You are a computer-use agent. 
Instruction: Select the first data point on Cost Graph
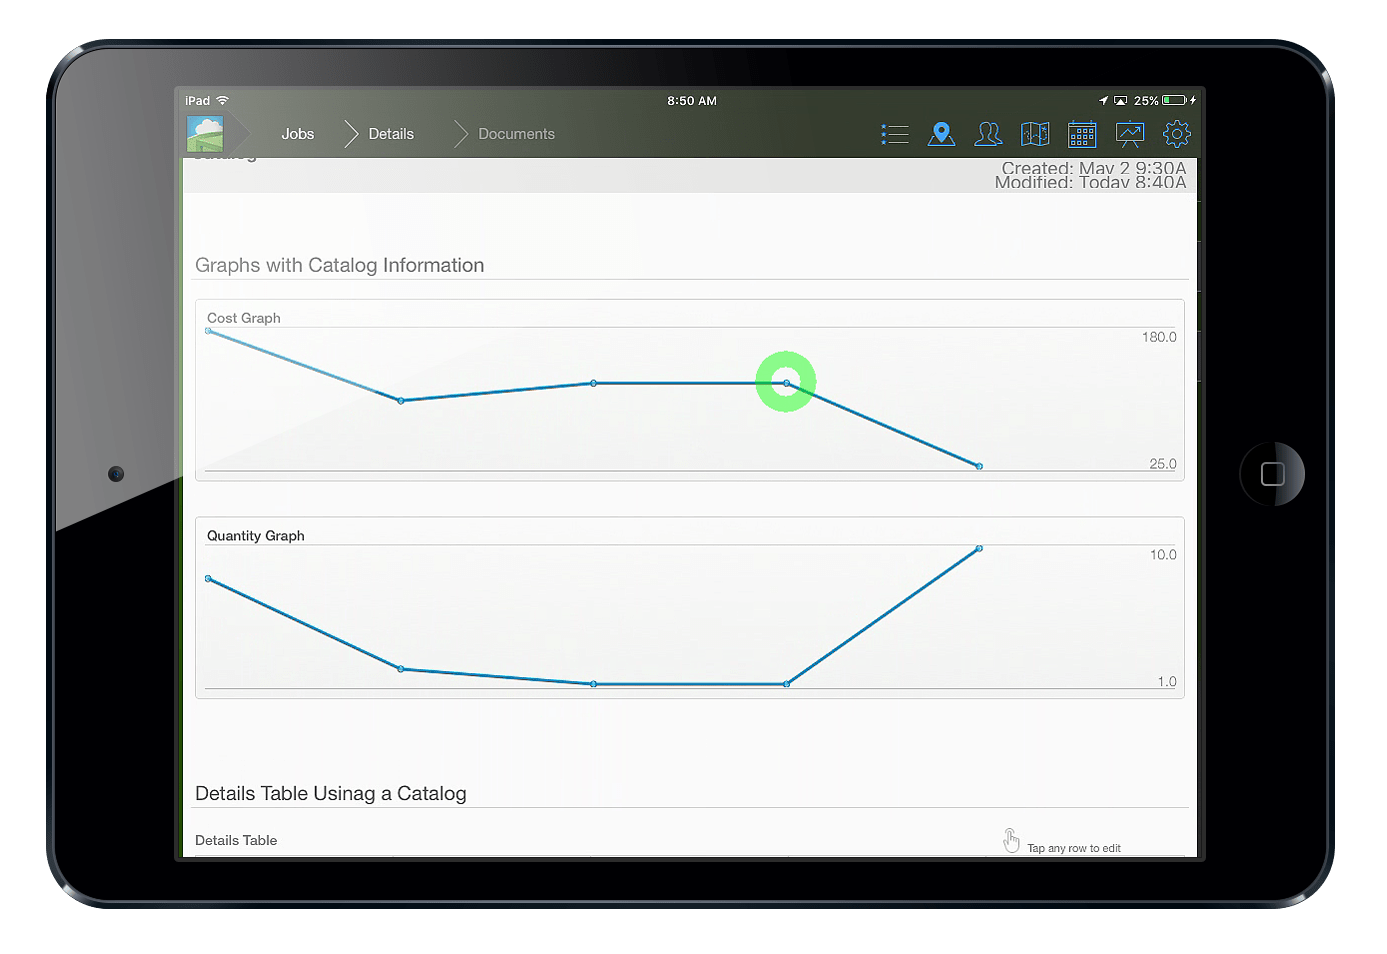point(208,331)
